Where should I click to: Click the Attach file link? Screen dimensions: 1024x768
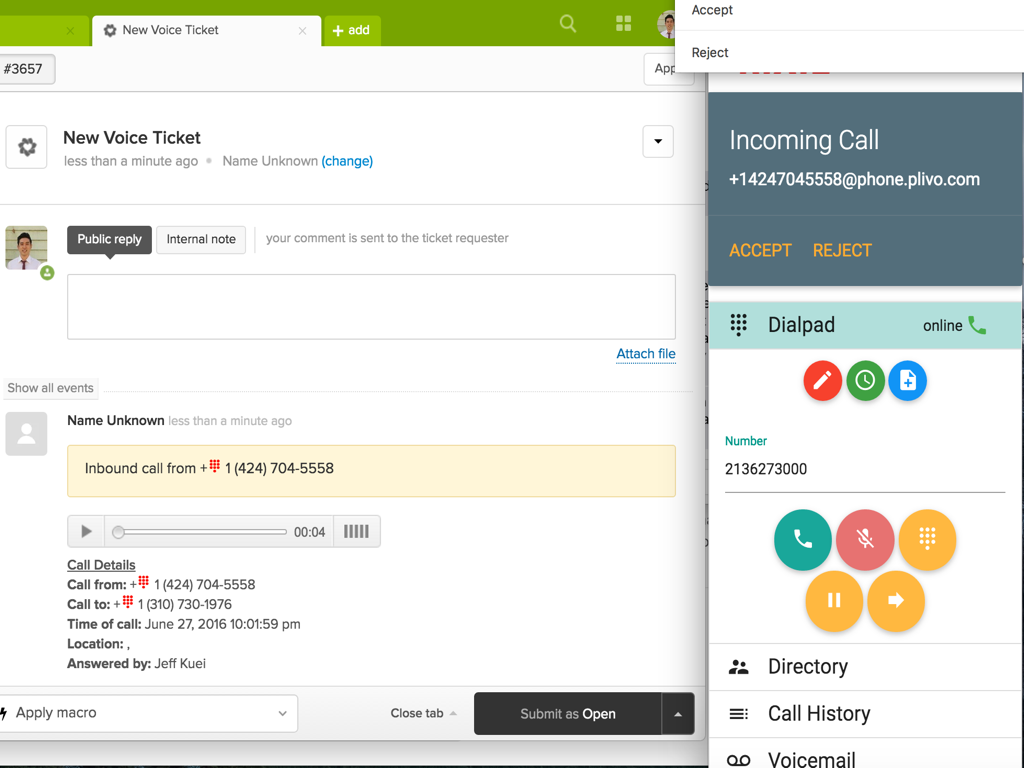tap(645, 354)
